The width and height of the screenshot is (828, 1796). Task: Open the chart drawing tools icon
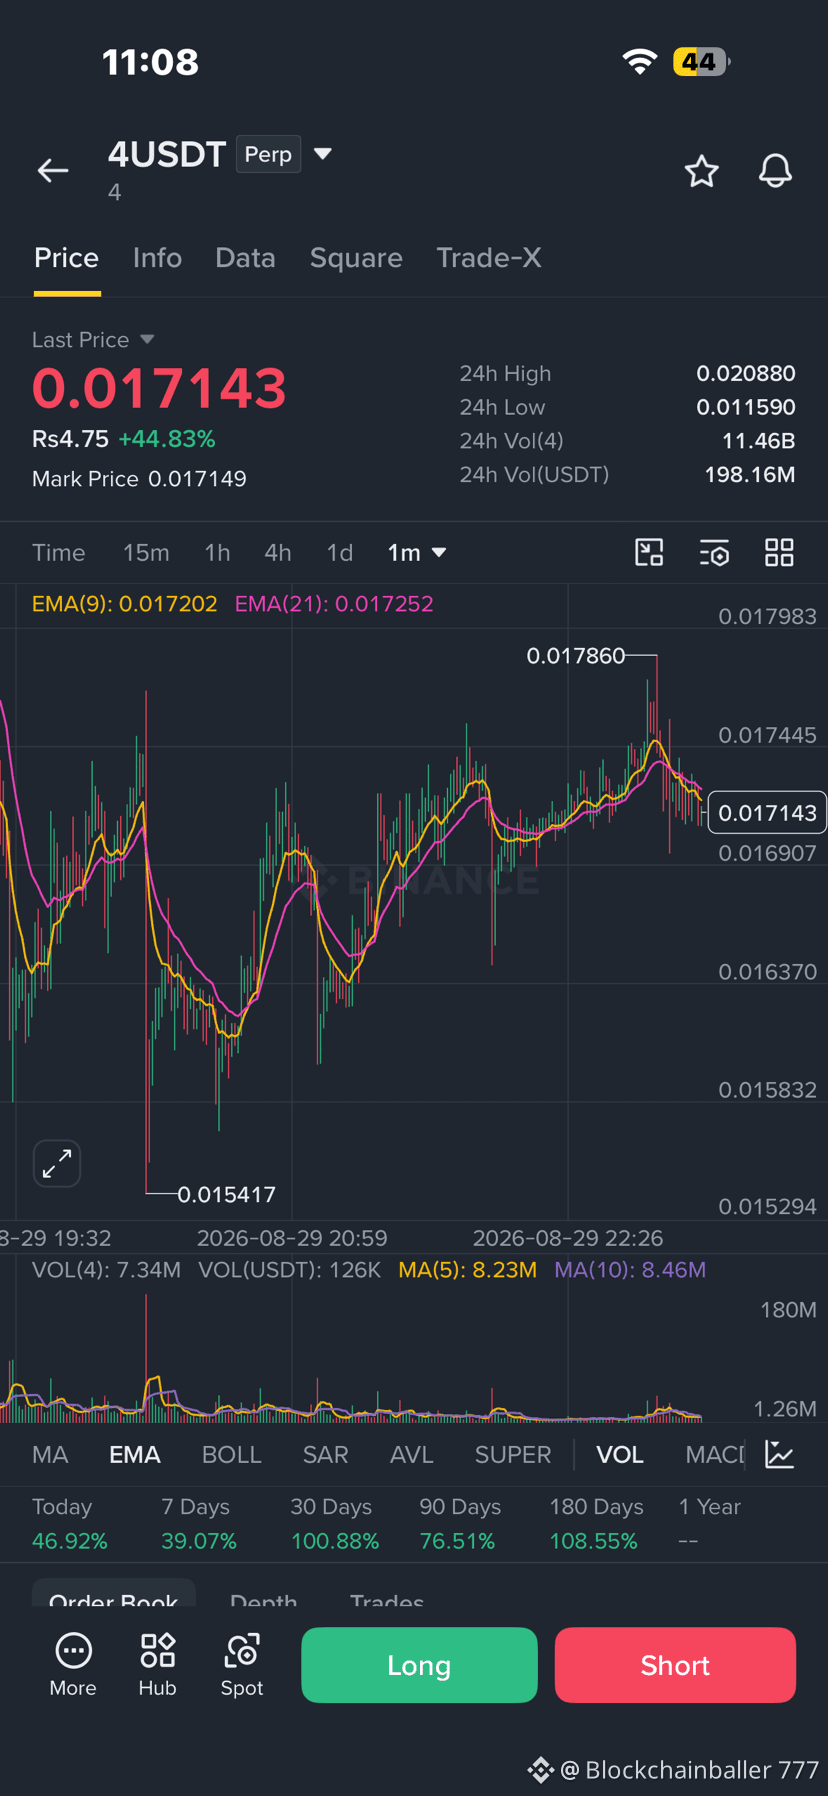650,552
